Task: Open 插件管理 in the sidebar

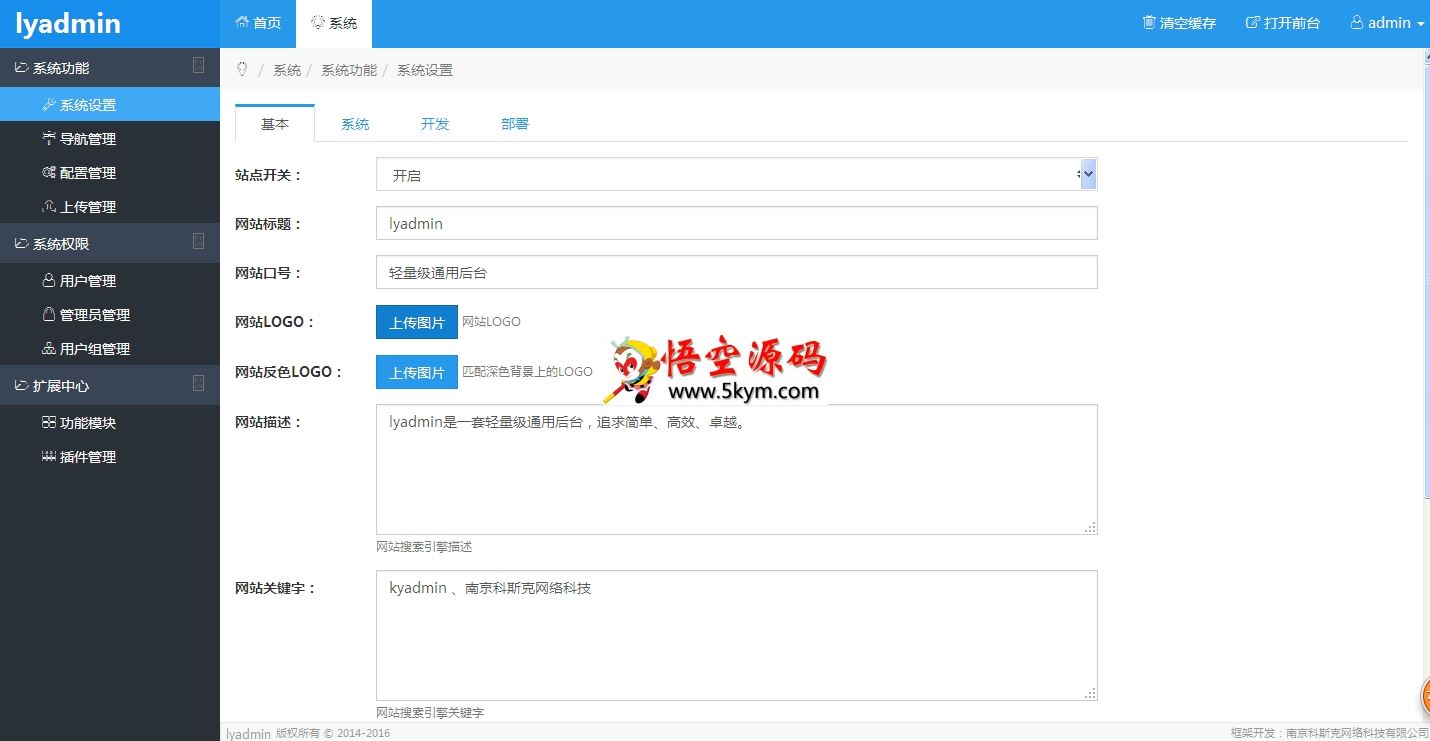Action: 110,457
